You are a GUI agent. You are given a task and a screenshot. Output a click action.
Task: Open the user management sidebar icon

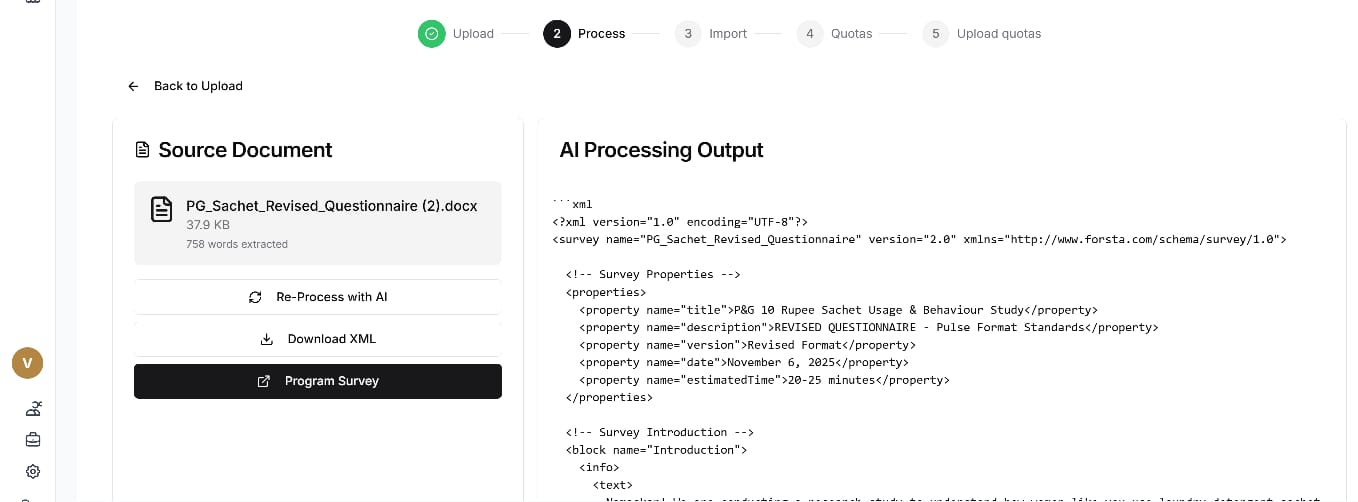click(x=33, y=408)
